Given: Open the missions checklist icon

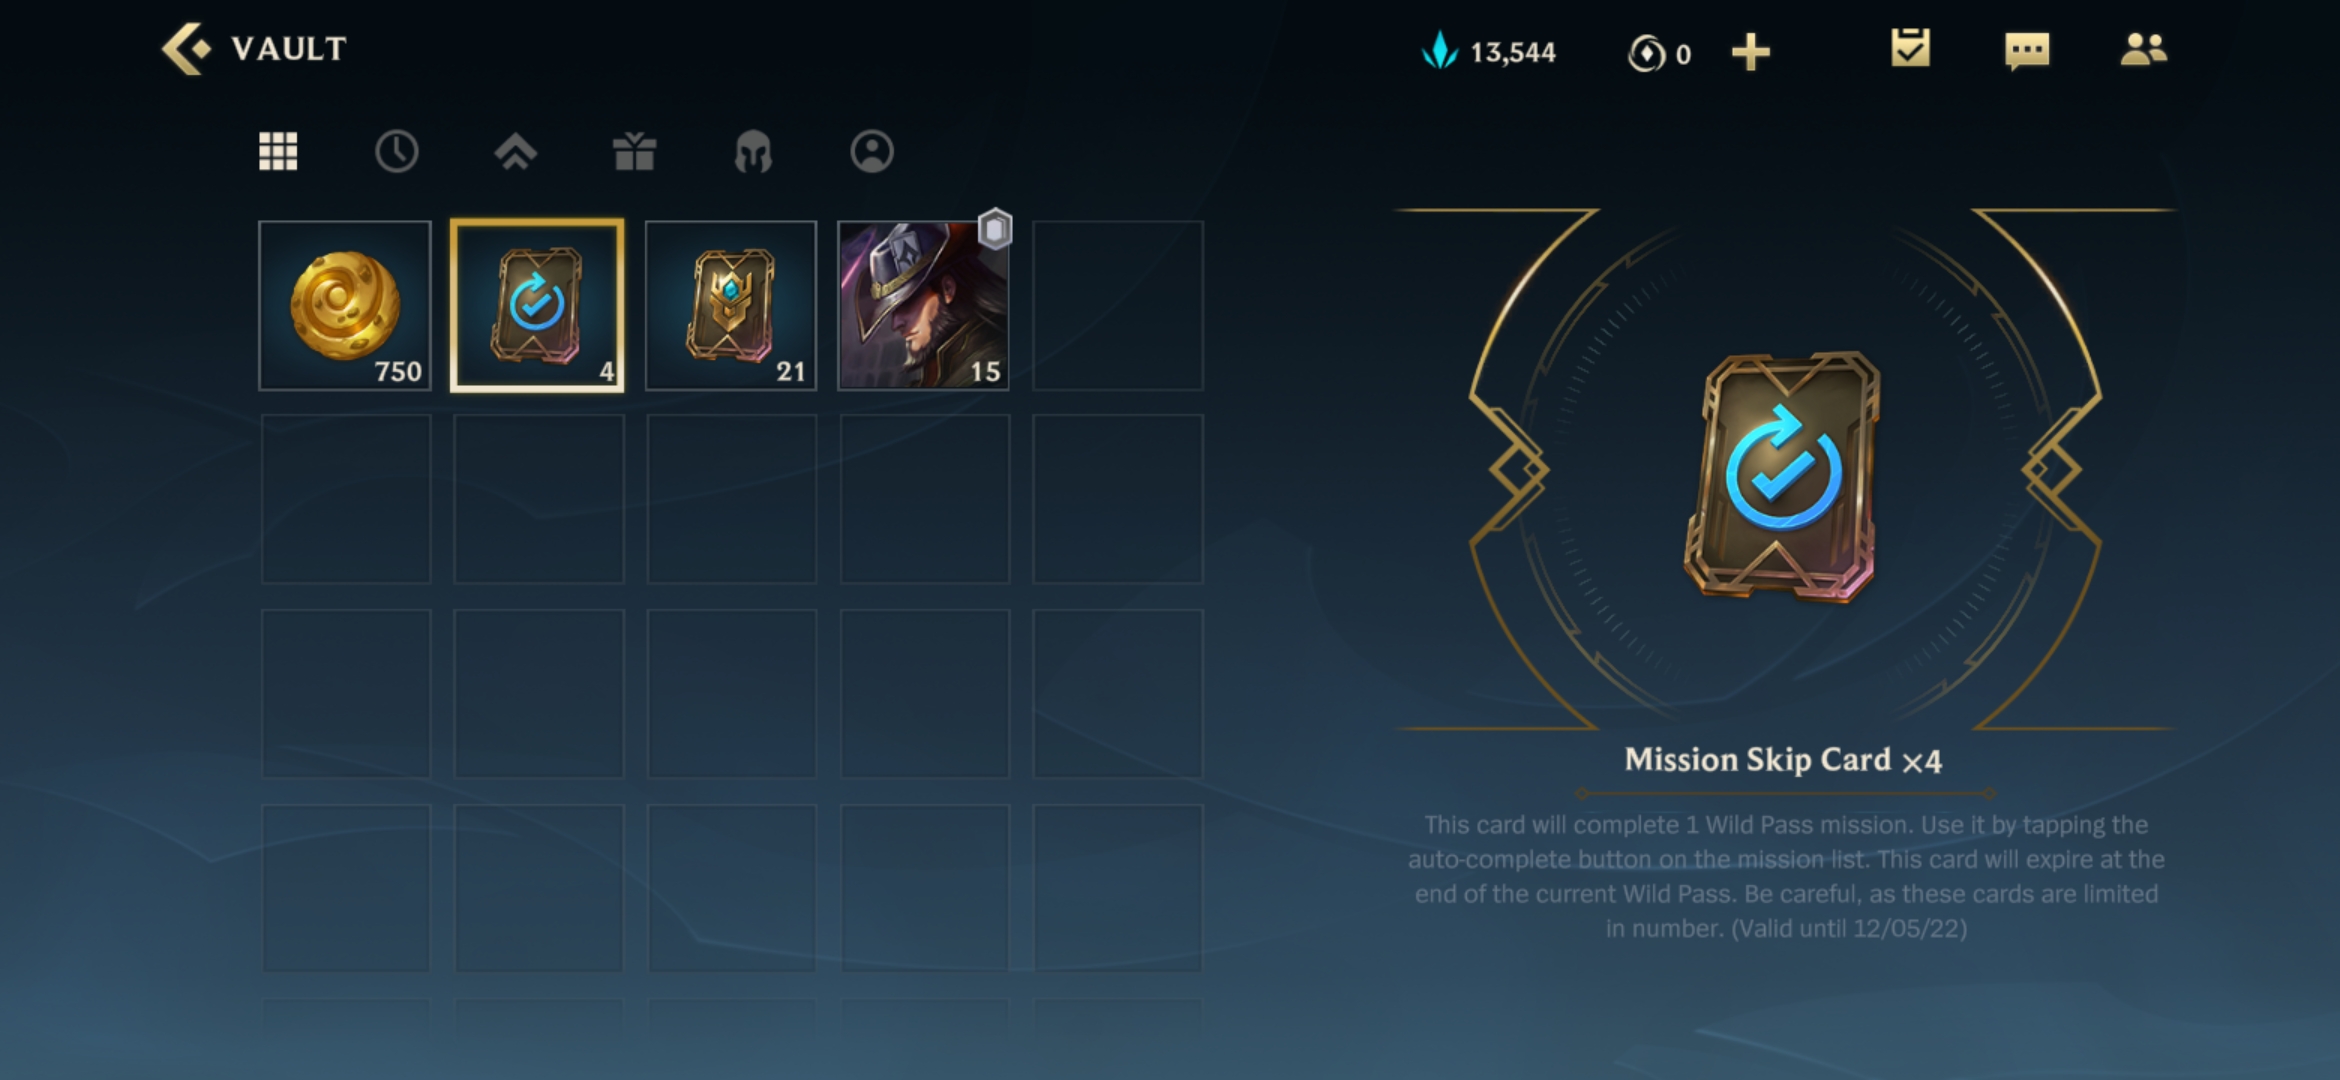Looking at the screenshot, I should point(1910,48).
